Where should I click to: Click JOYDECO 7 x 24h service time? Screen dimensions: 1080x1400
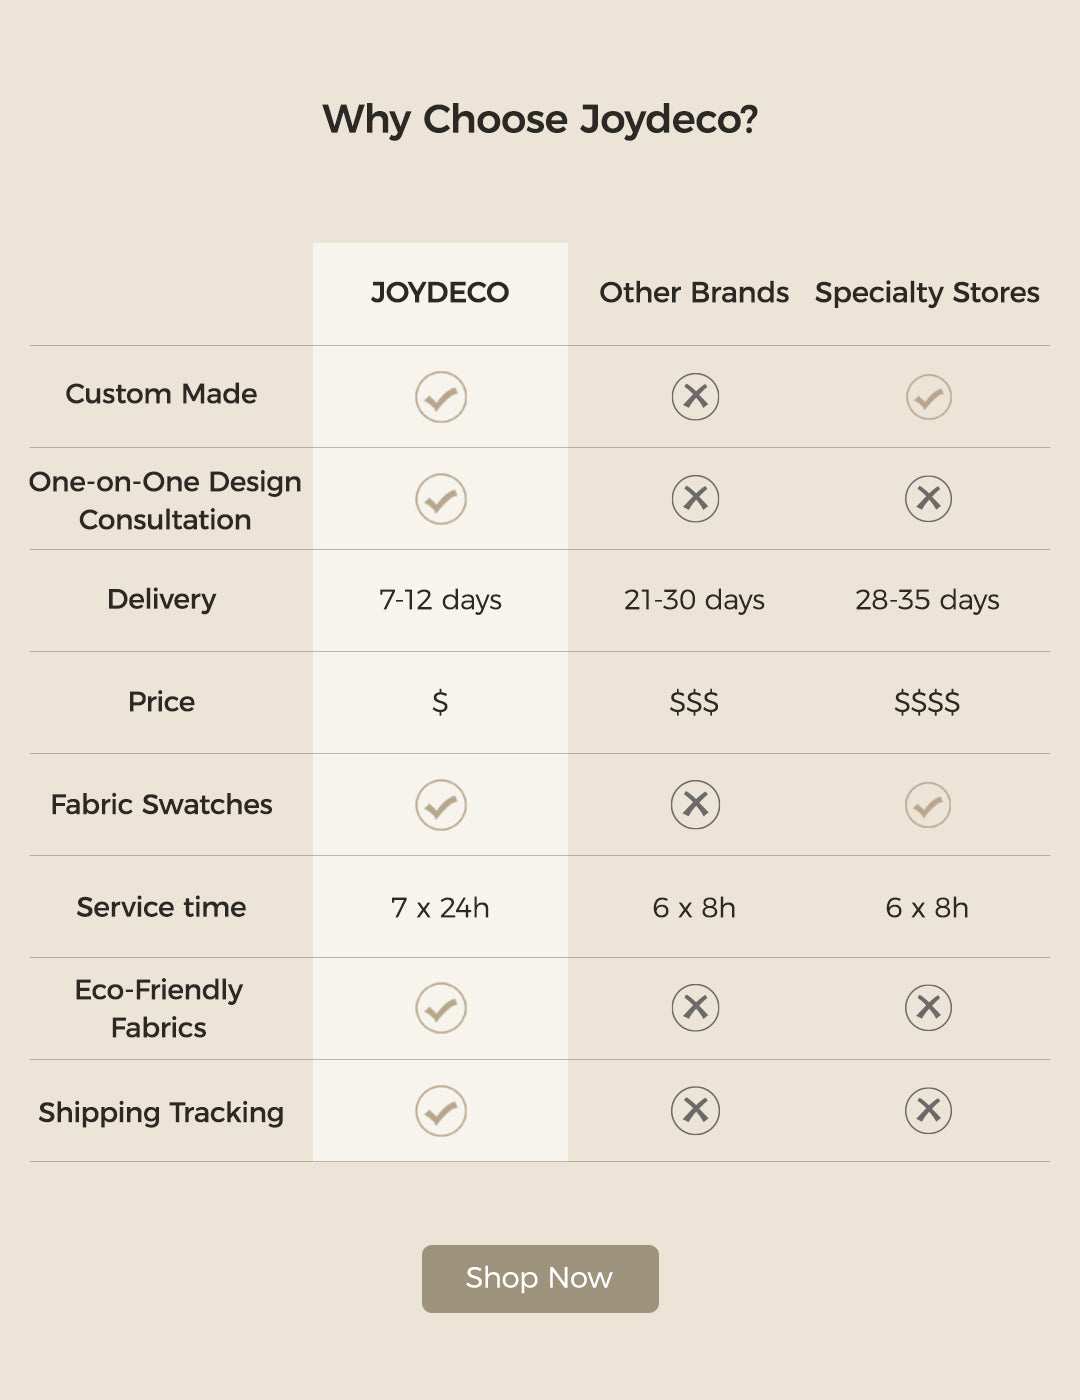coord(440,908)
